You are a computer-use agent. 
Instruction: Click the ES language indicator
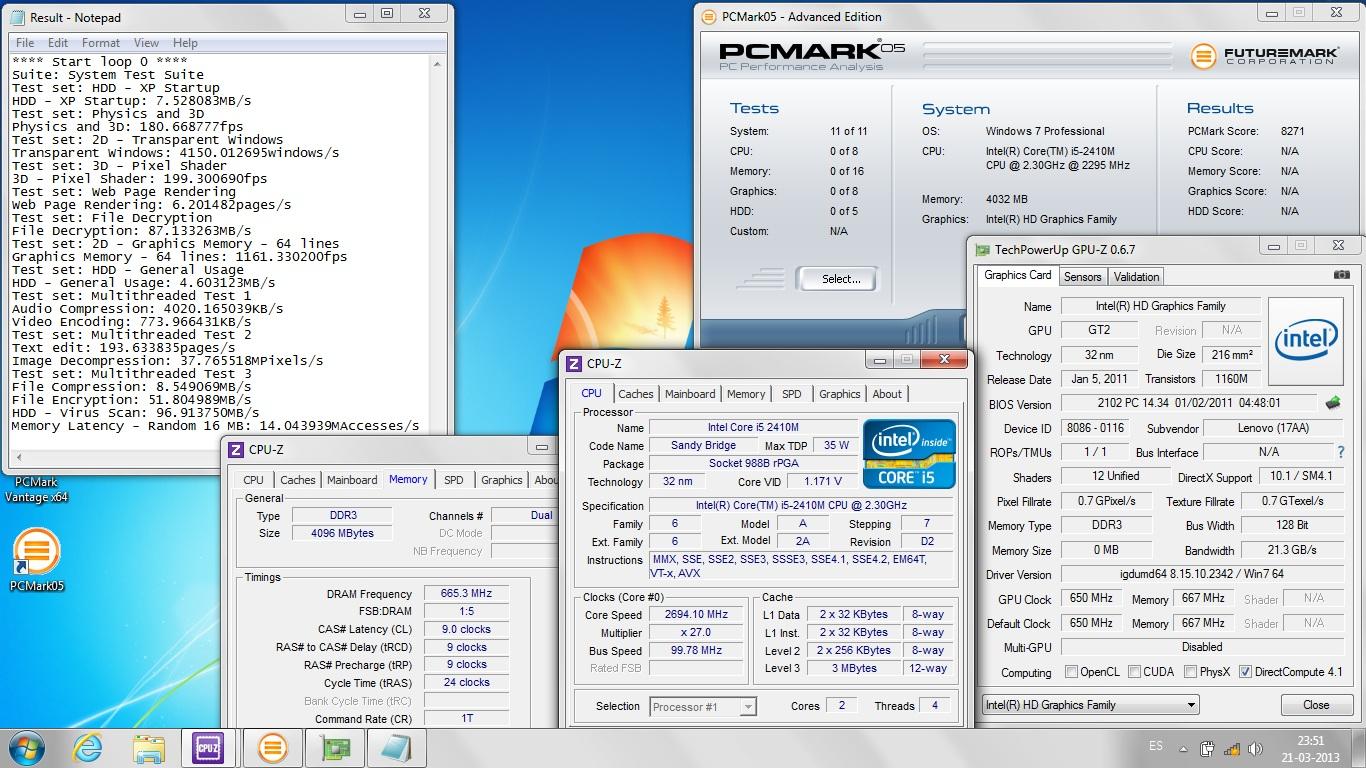1157,747
